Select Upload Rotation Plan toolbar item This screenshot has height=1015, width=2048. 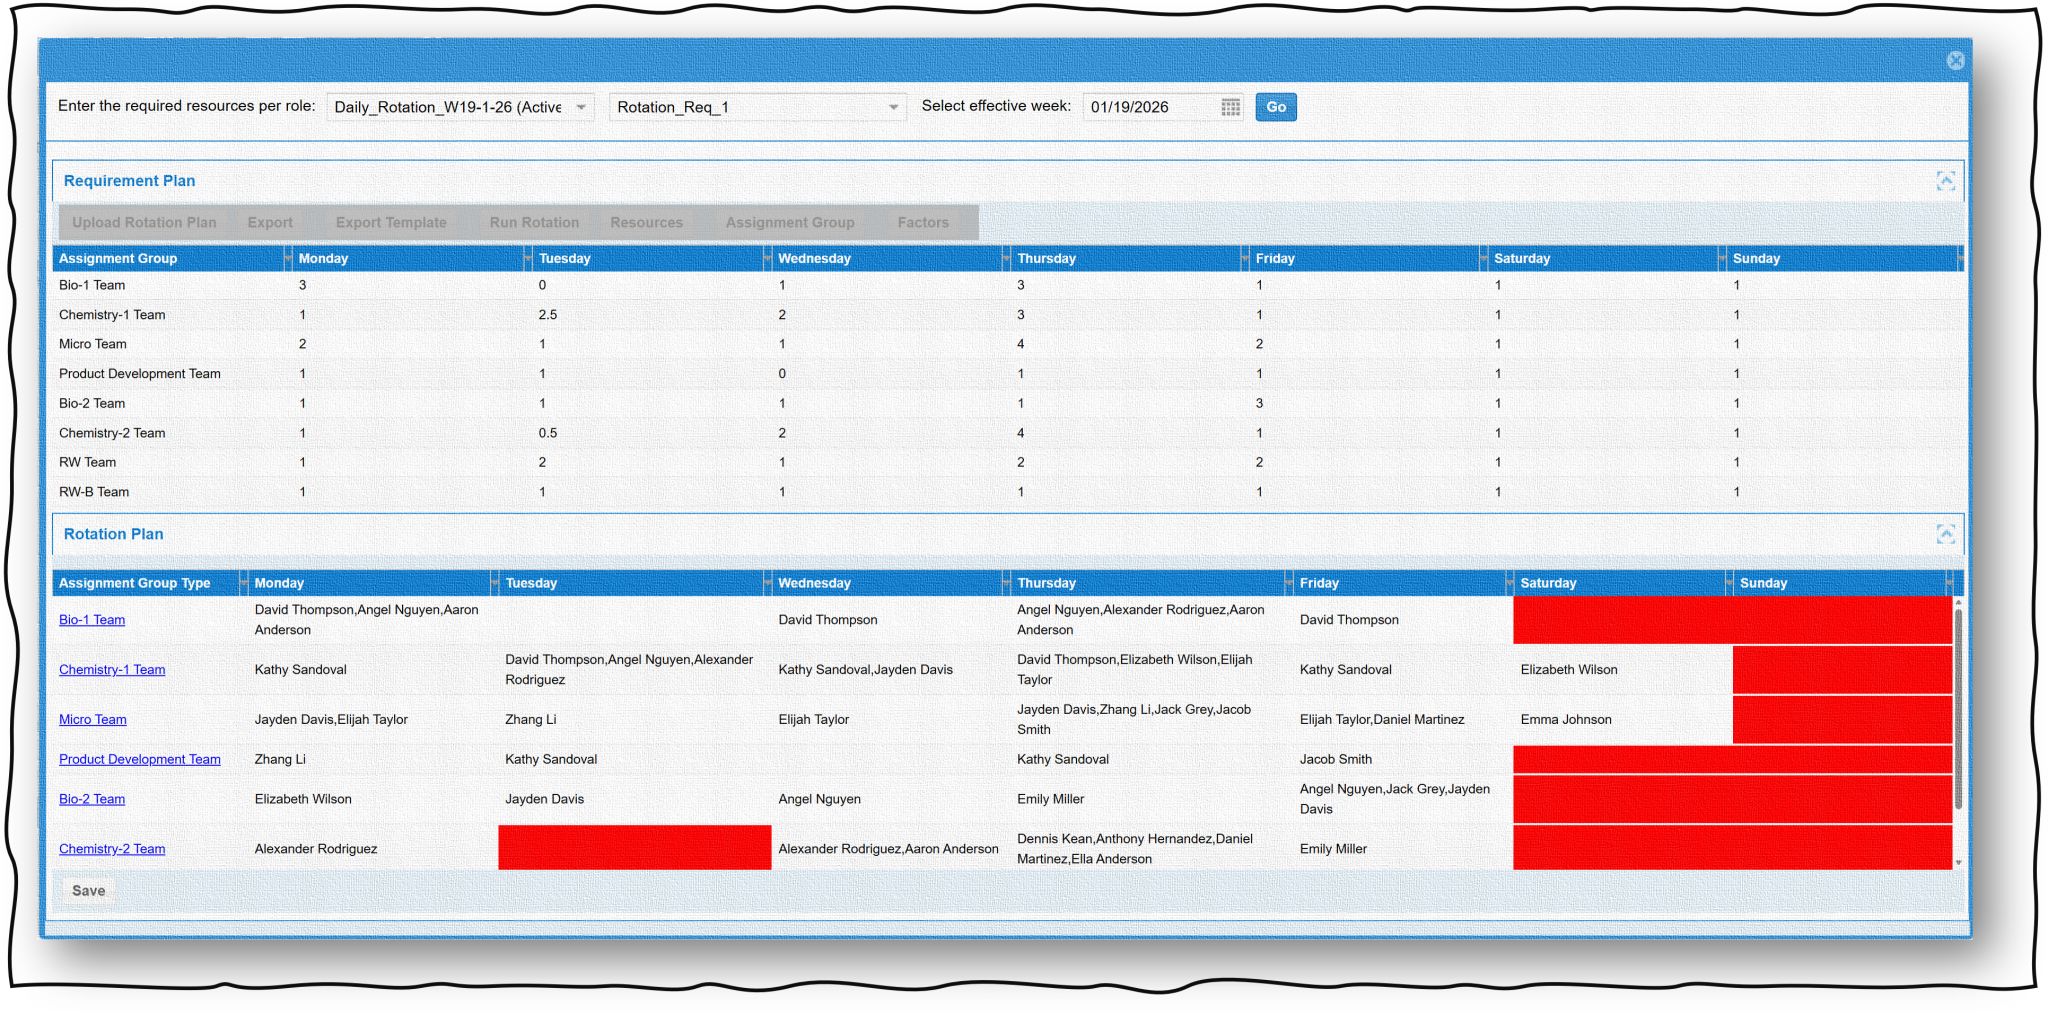(x=144, y=223)
